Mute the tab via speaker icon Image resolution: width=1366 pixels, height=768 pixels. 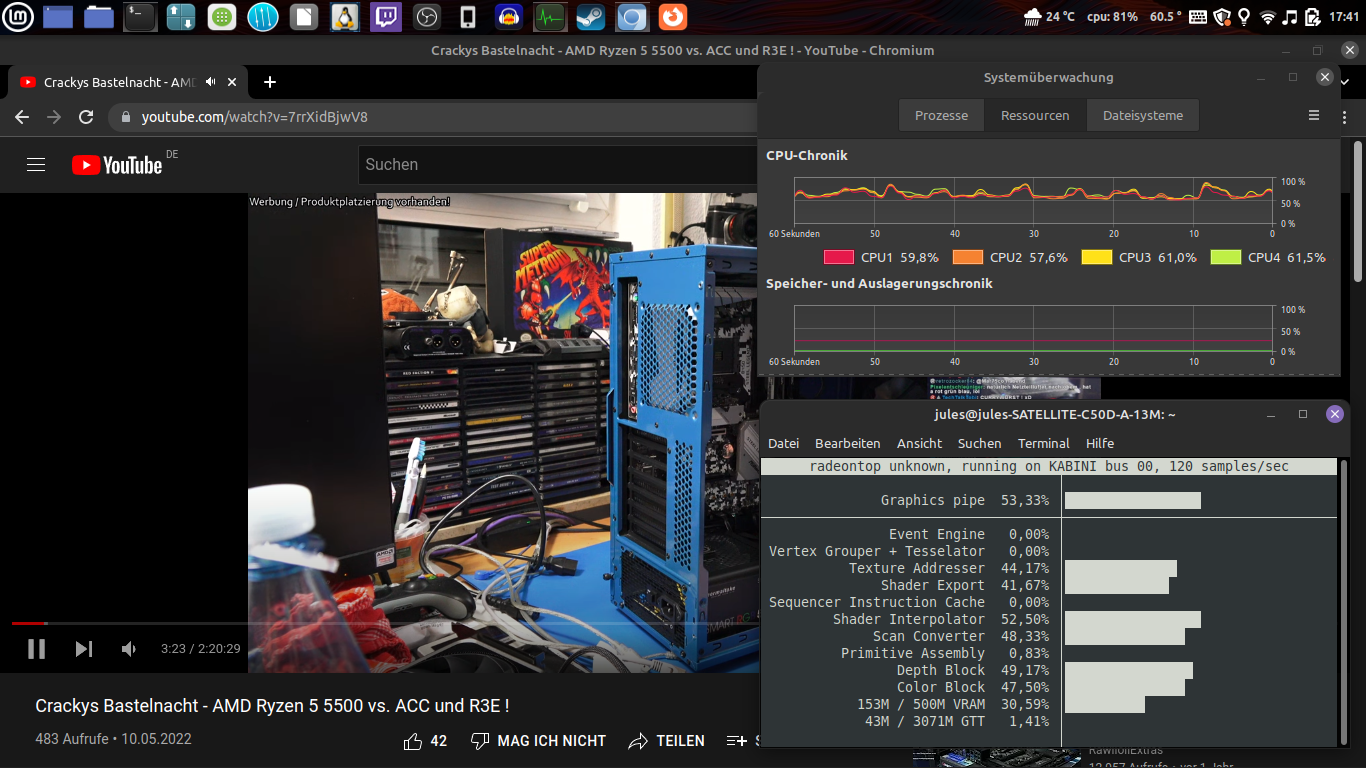(x=211, y=82)
